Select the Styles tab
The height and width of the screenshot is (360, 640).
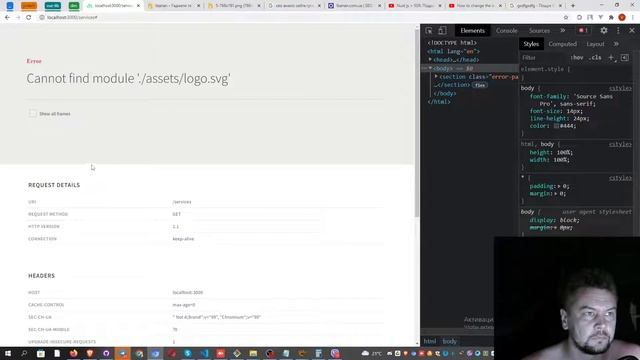tap(531, 44)
